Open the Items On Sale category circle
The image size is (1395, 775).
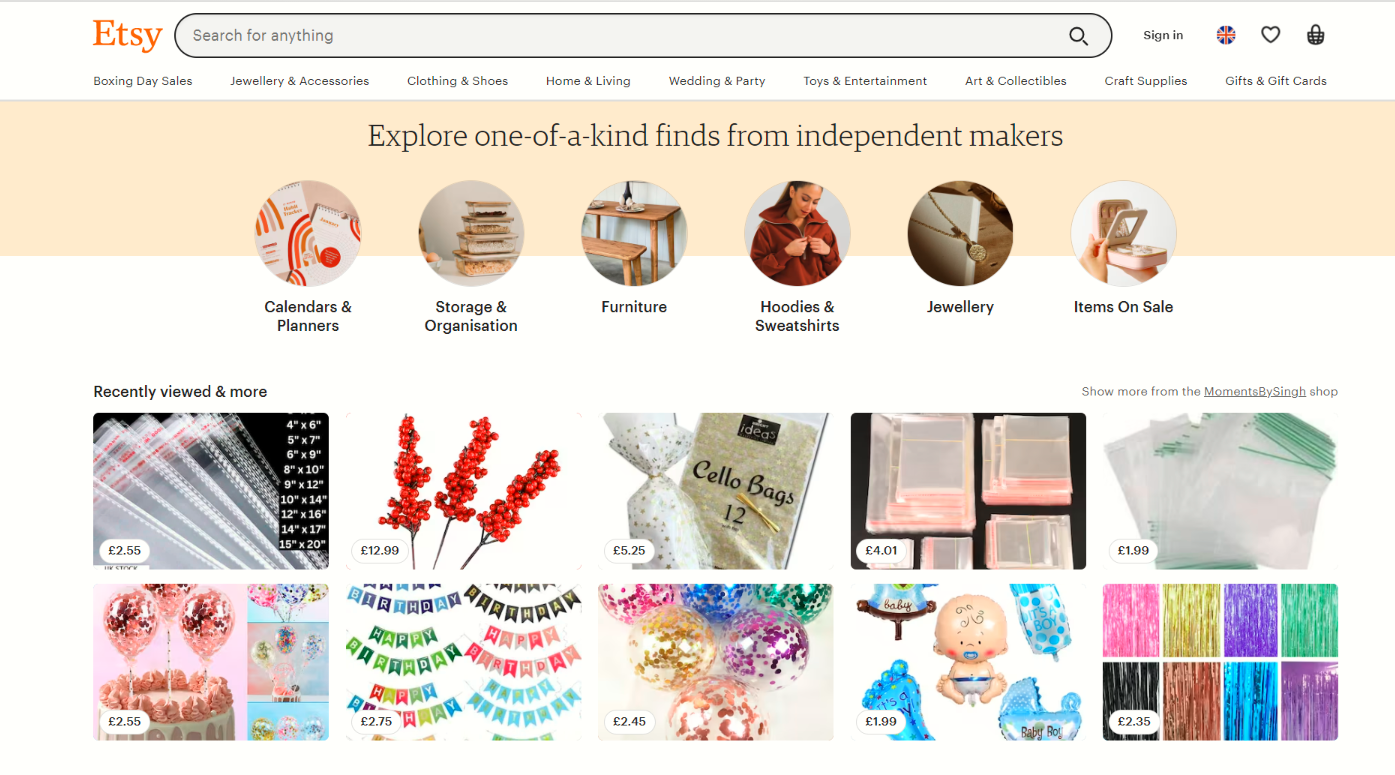(x=1123, y=233)
